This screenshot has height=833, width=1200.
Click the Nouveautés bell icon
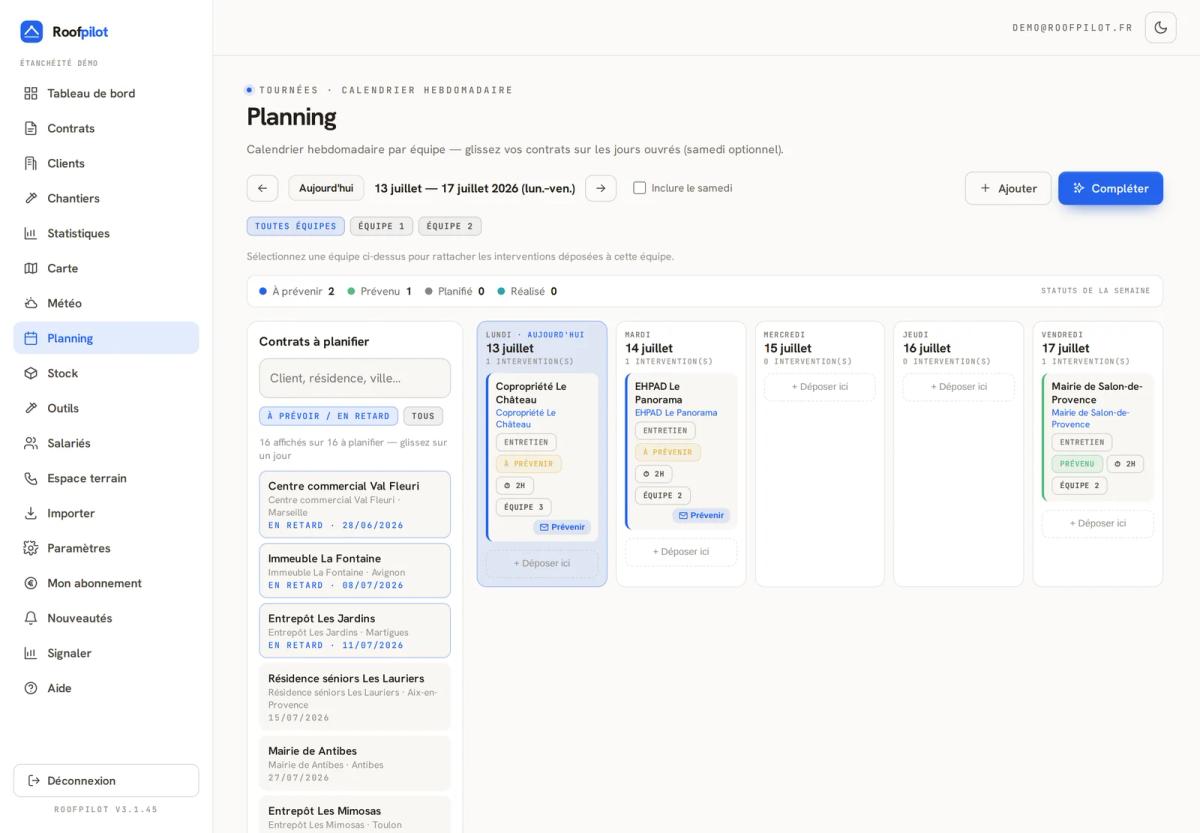(x=31, y=618)
